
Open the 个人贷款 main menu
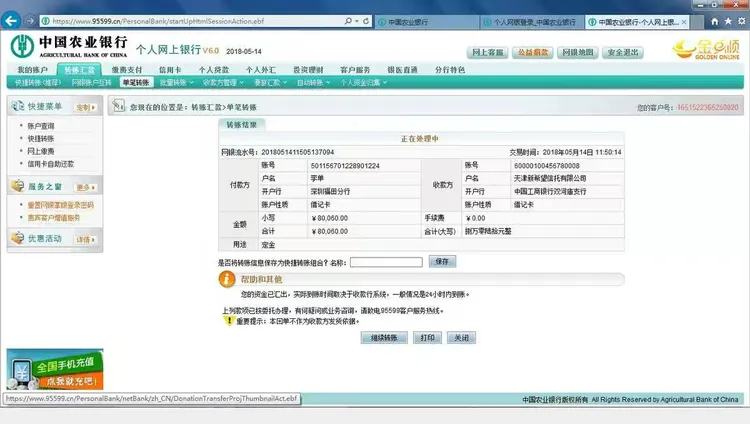click(214, 70)
